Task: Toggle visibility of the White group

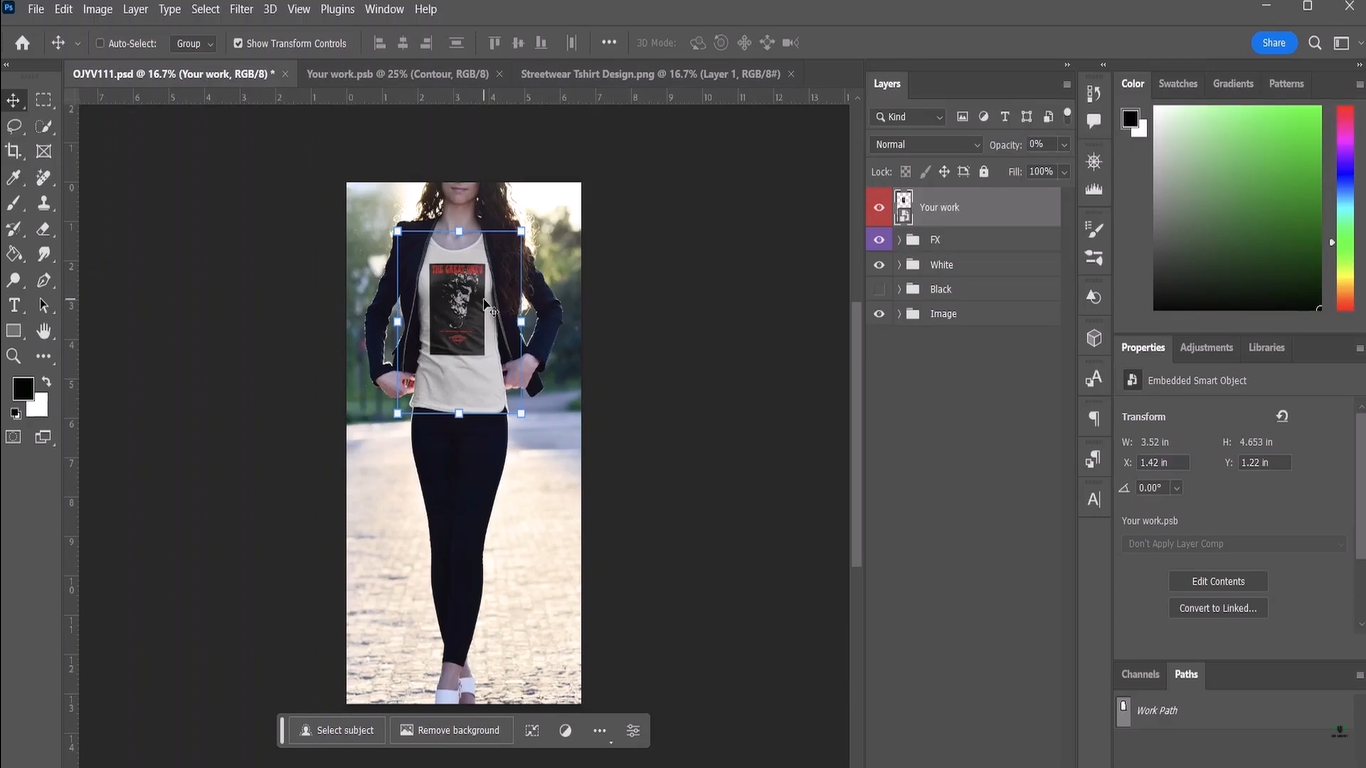Action: coord(878,264)
